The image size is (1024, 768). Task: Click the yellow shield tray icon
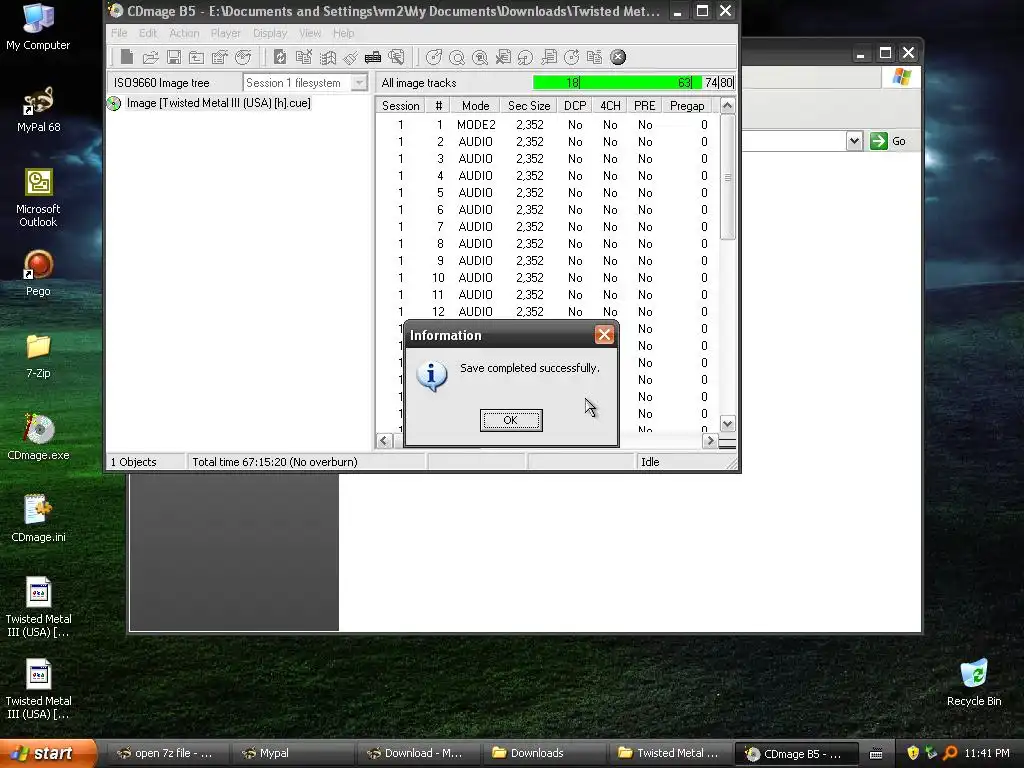coord(913,753)
